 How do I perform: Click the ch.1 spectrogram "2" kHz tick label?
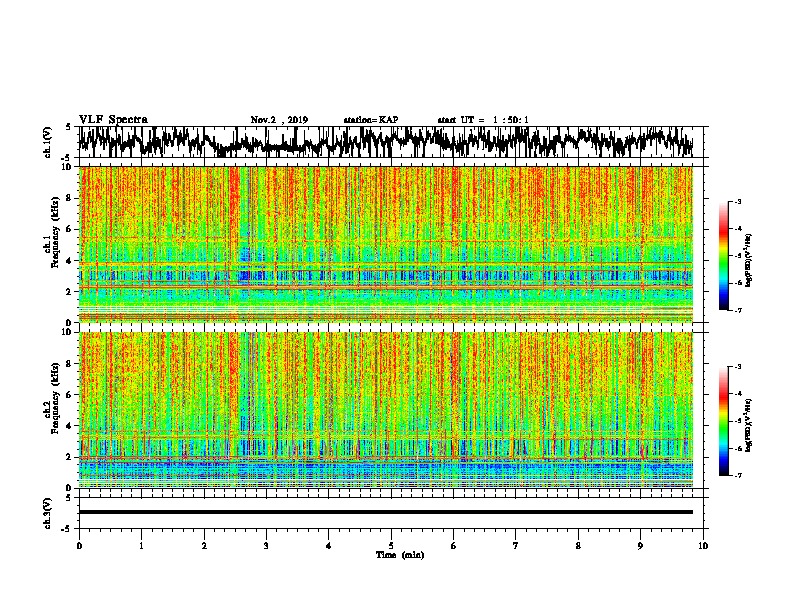point(71,292)
